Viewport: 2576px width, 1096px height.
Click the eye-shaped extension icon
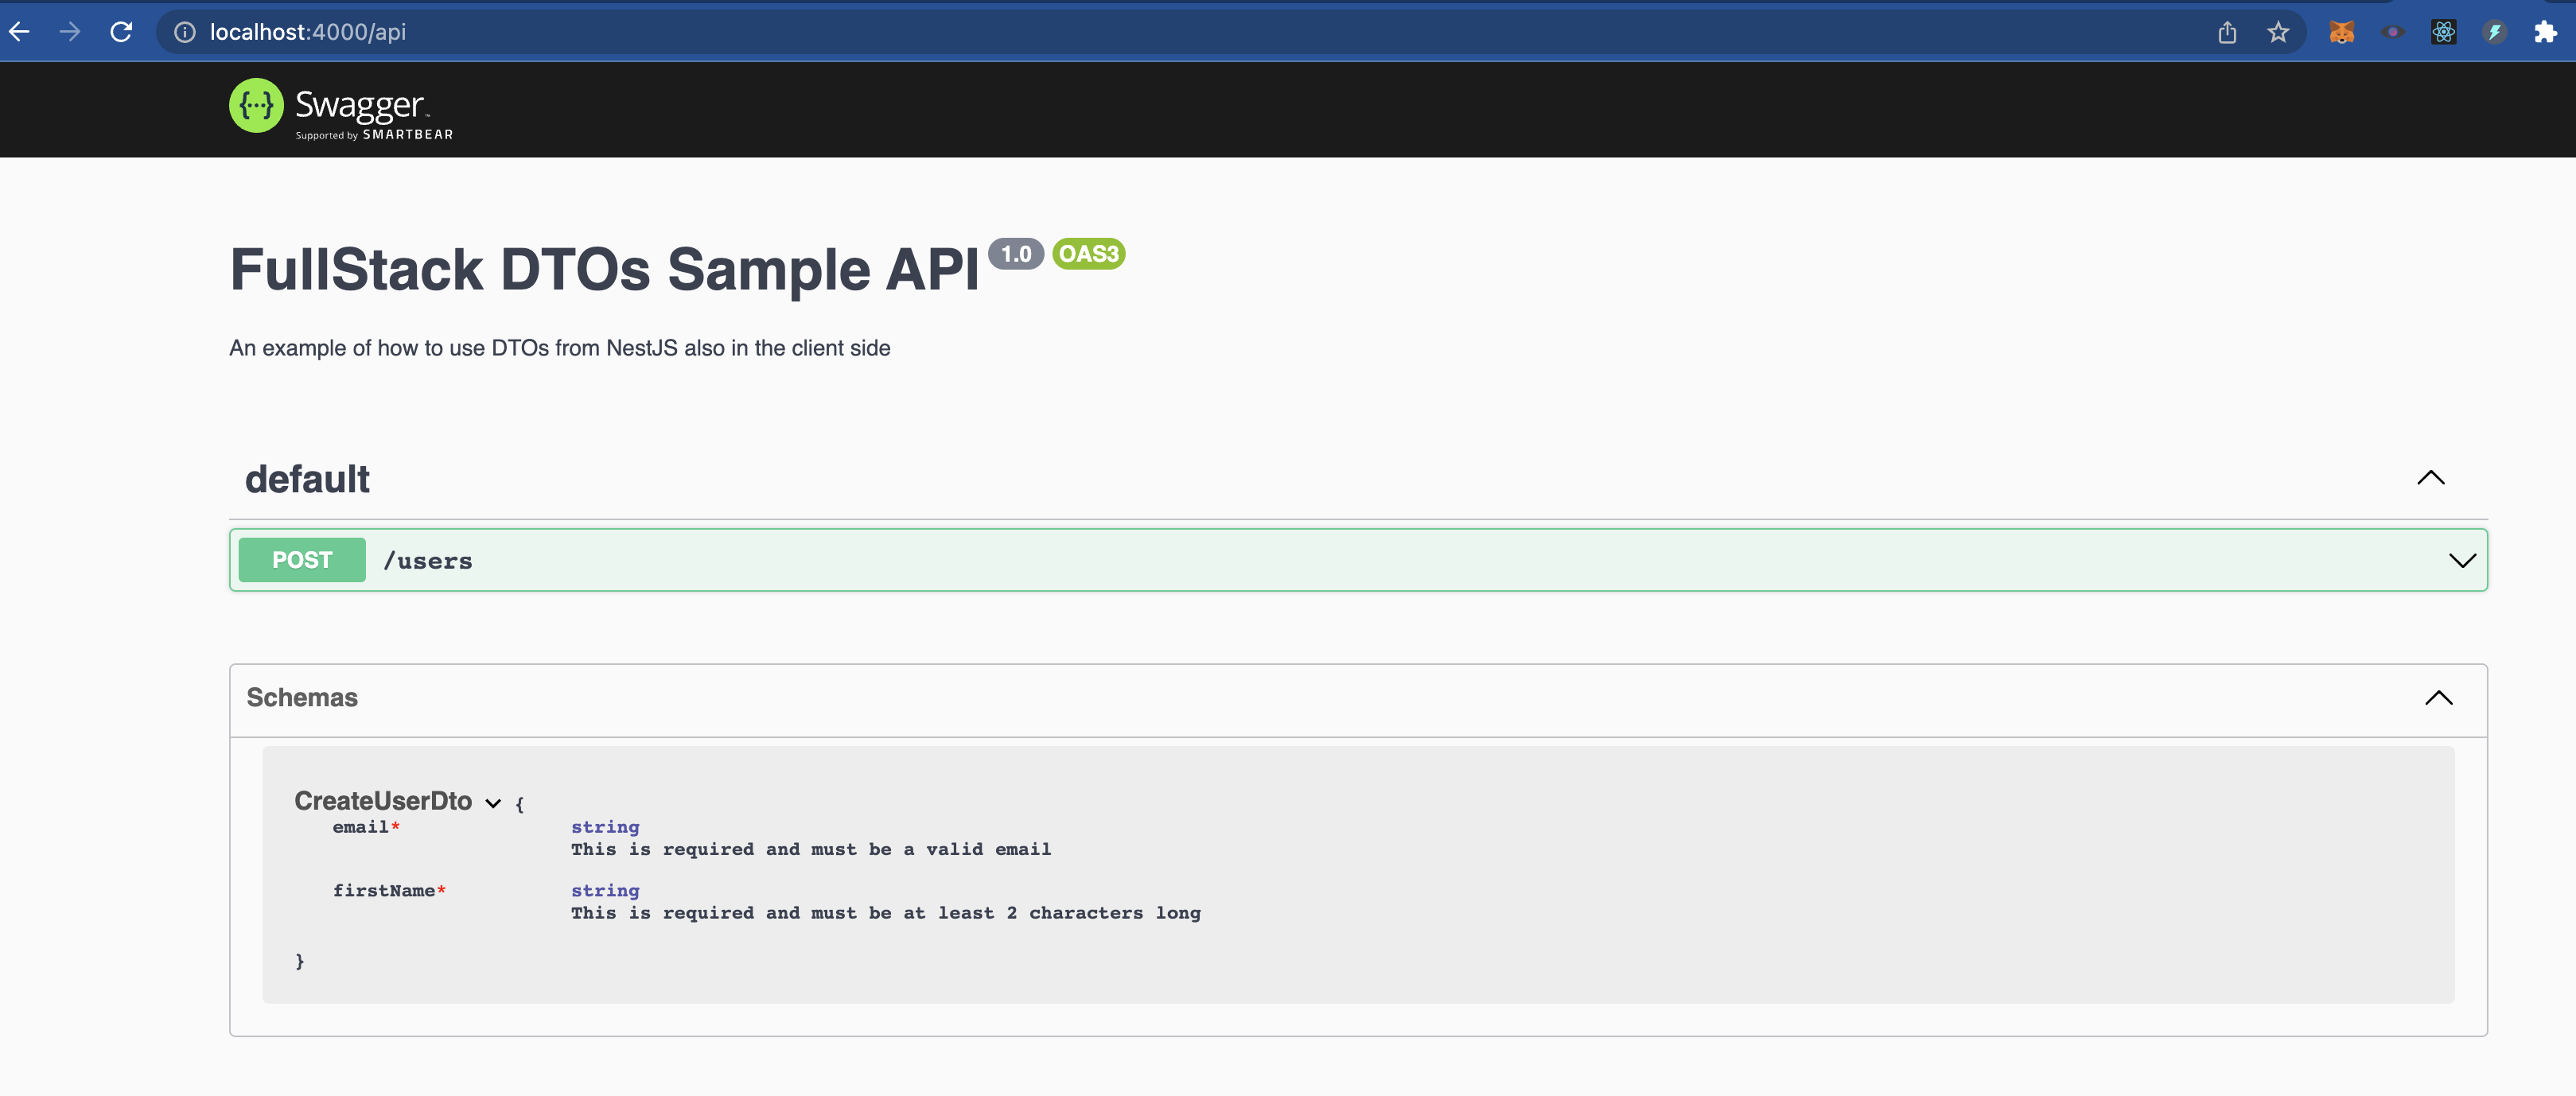click(2394, 32)
